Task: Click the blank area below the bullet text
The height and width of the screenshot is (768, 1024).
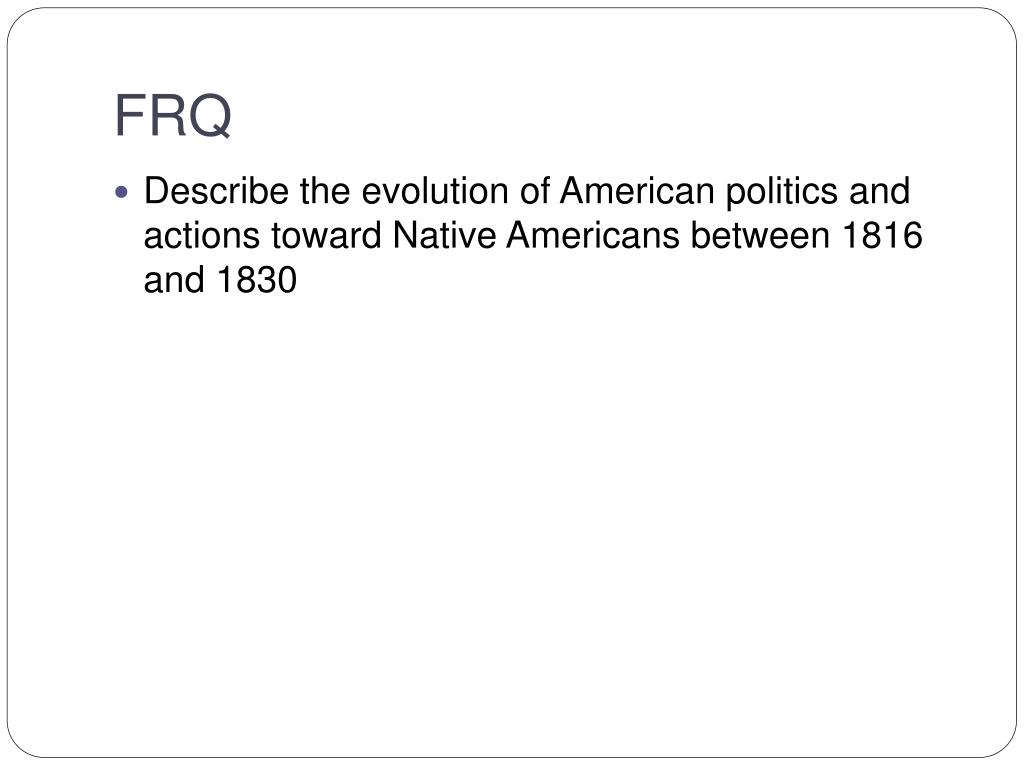Action: click(512, 509)
